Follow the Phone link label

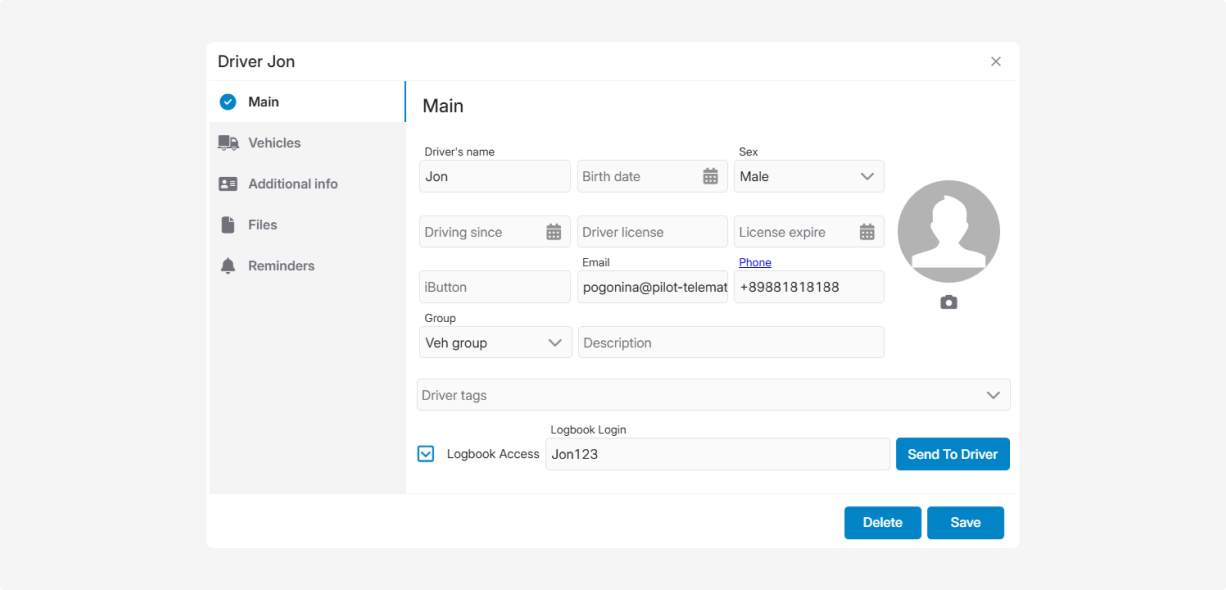click(755, 262)
